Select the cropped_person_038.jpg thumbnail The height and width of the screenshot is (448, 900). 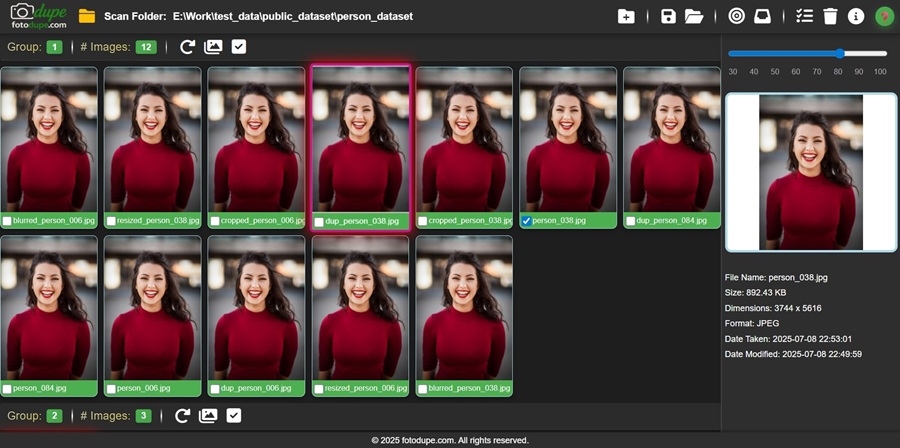464,139
